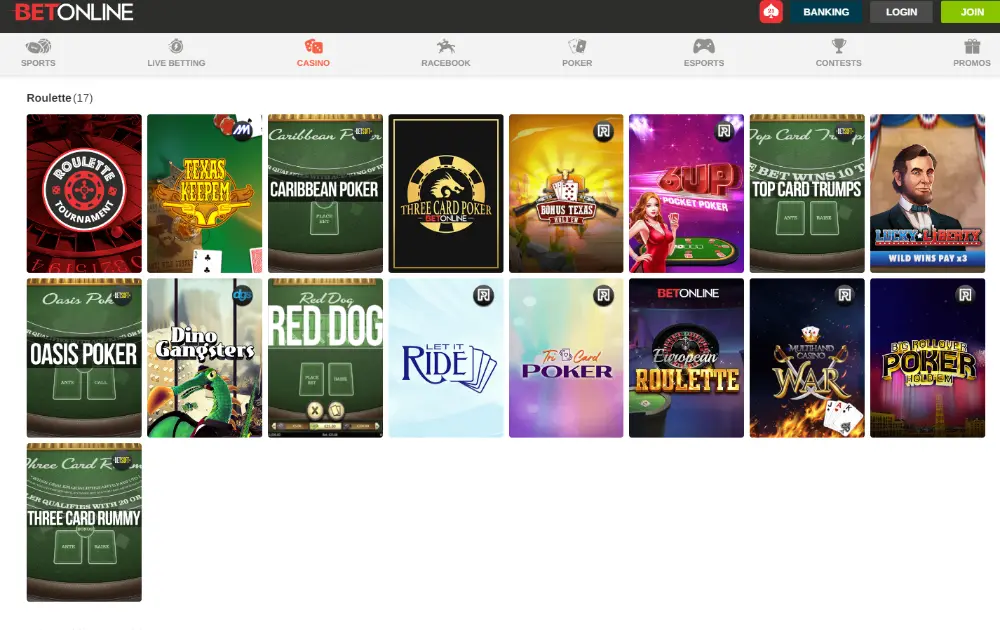Launch Three Card Poker BetOnline game
This screenshot has height=630, width=1000.
click(x=446, y=193)
